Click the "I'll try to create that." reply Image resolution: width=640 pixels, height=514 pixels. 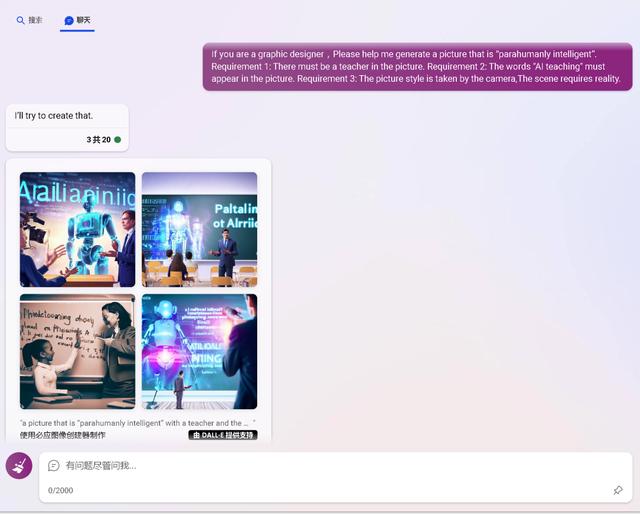[54, 116]
